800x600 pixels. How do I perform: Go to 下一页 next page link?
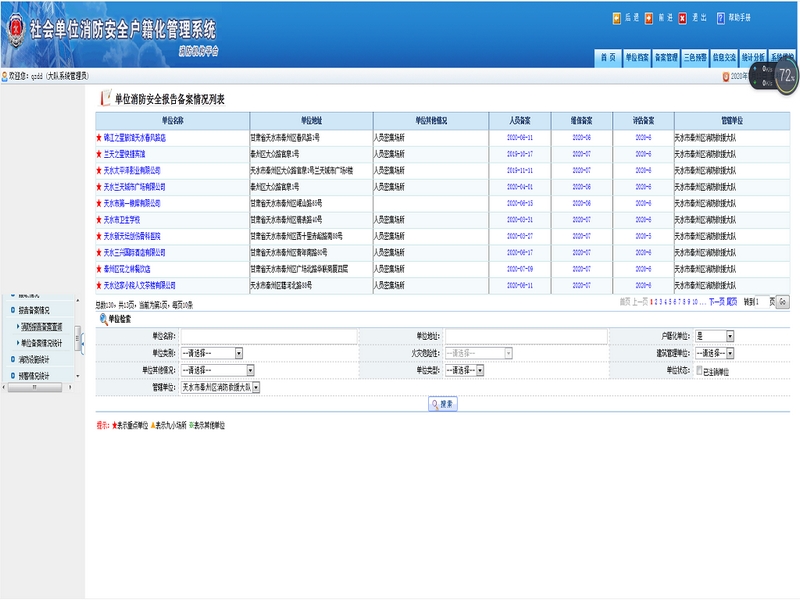point(716,301)
